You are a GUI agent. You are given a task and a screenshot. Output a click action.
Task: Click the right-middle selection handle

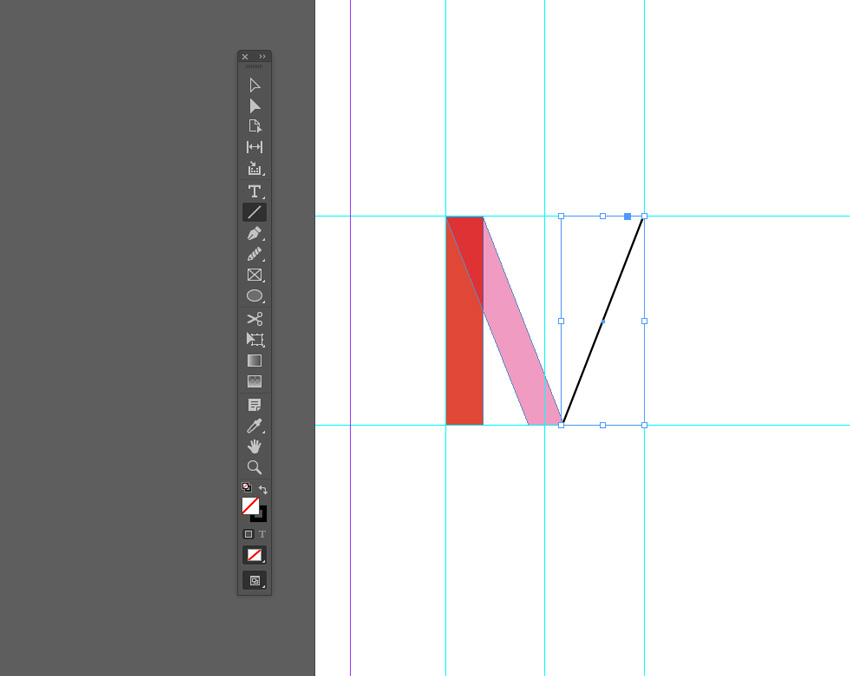pyautogui.click(x=645, y=321)
